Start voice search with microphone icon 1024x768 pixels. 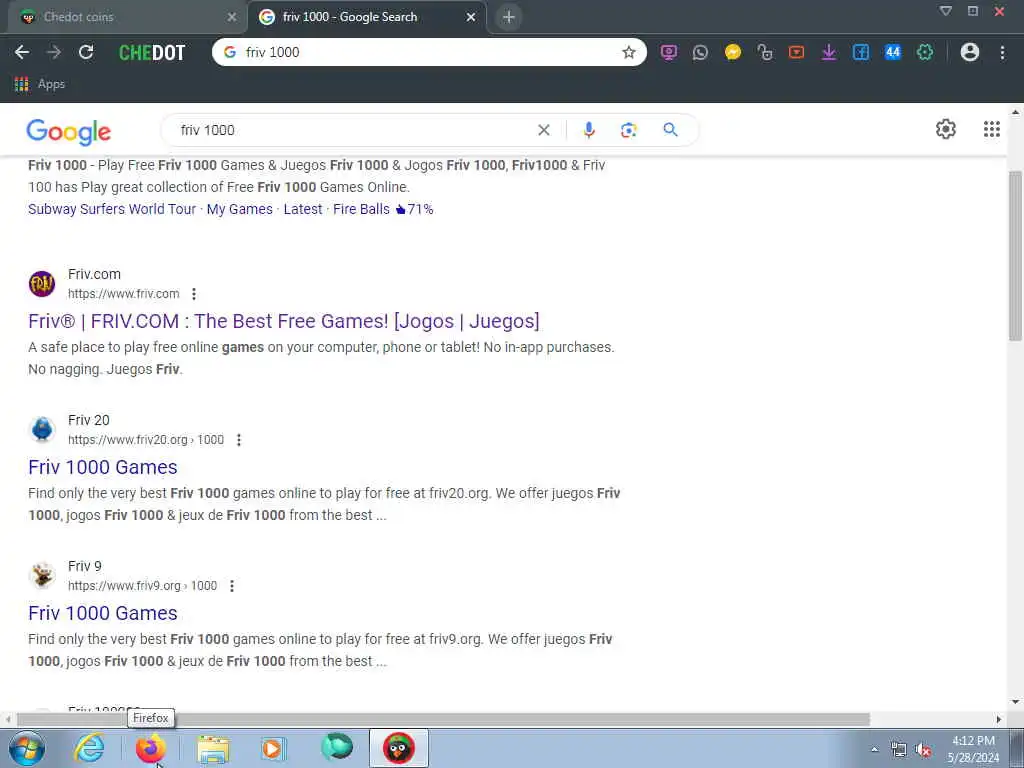coord(588,130)
